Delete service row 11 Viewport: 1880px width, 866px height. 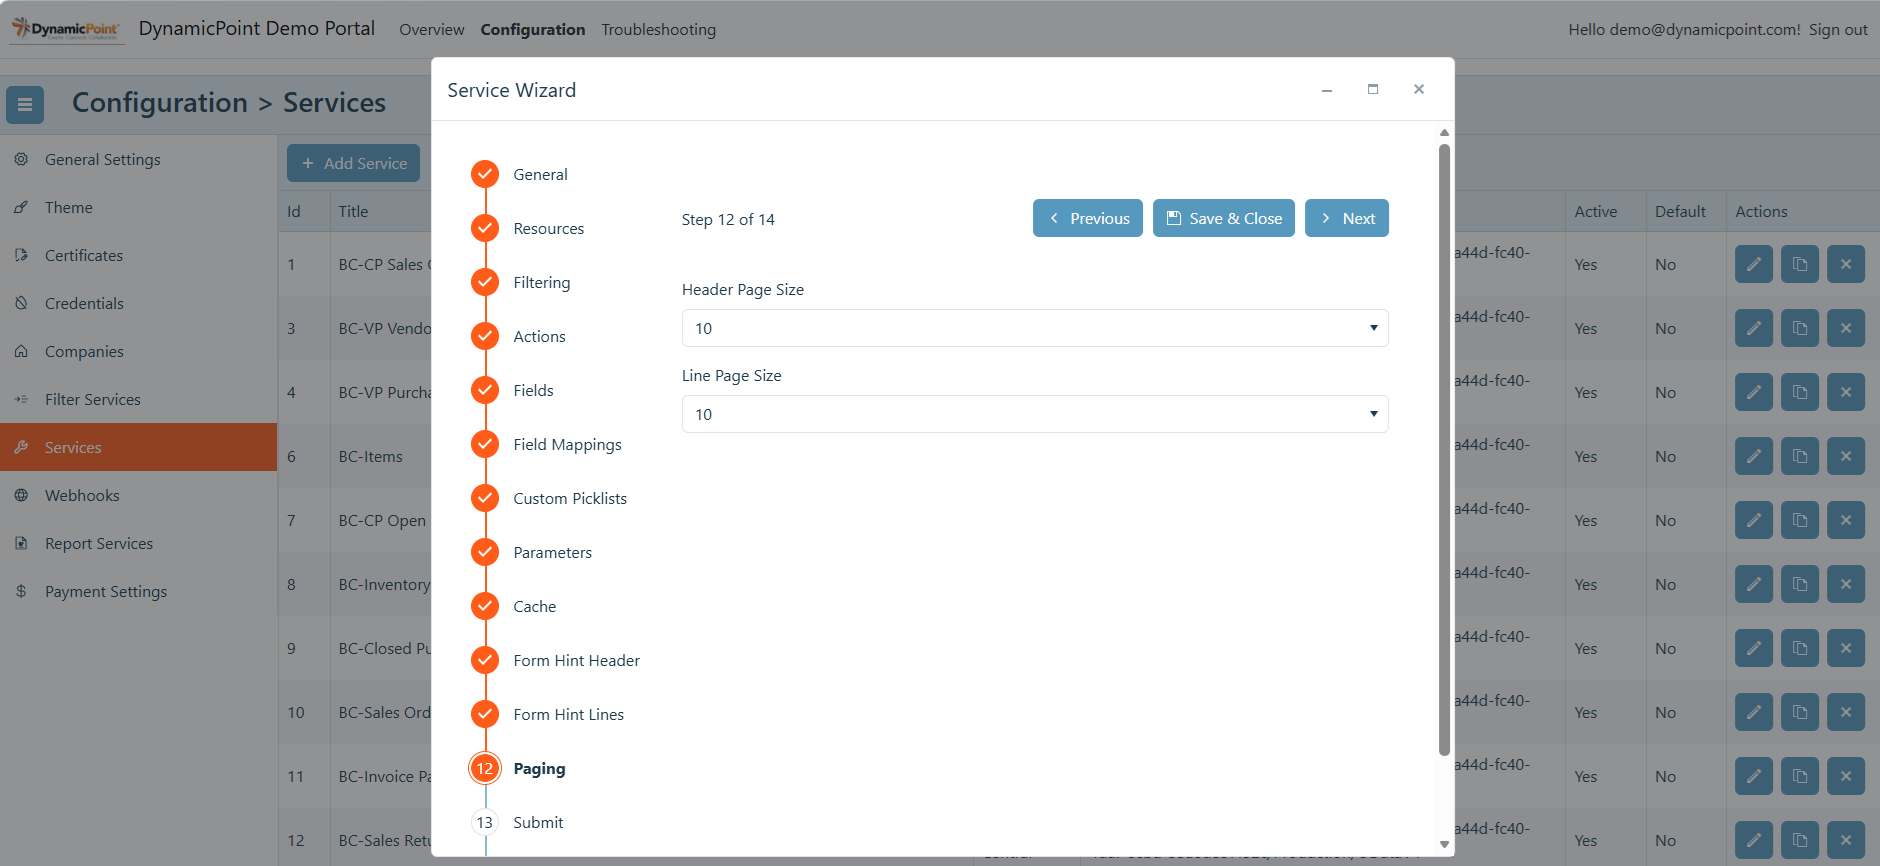pyautogui.click(x=1846, y=776)
